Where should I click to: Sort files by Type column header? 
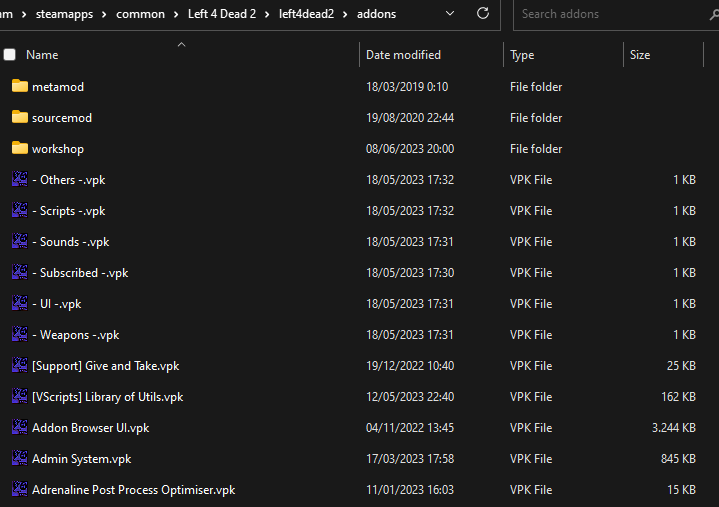tap(522, 55)
